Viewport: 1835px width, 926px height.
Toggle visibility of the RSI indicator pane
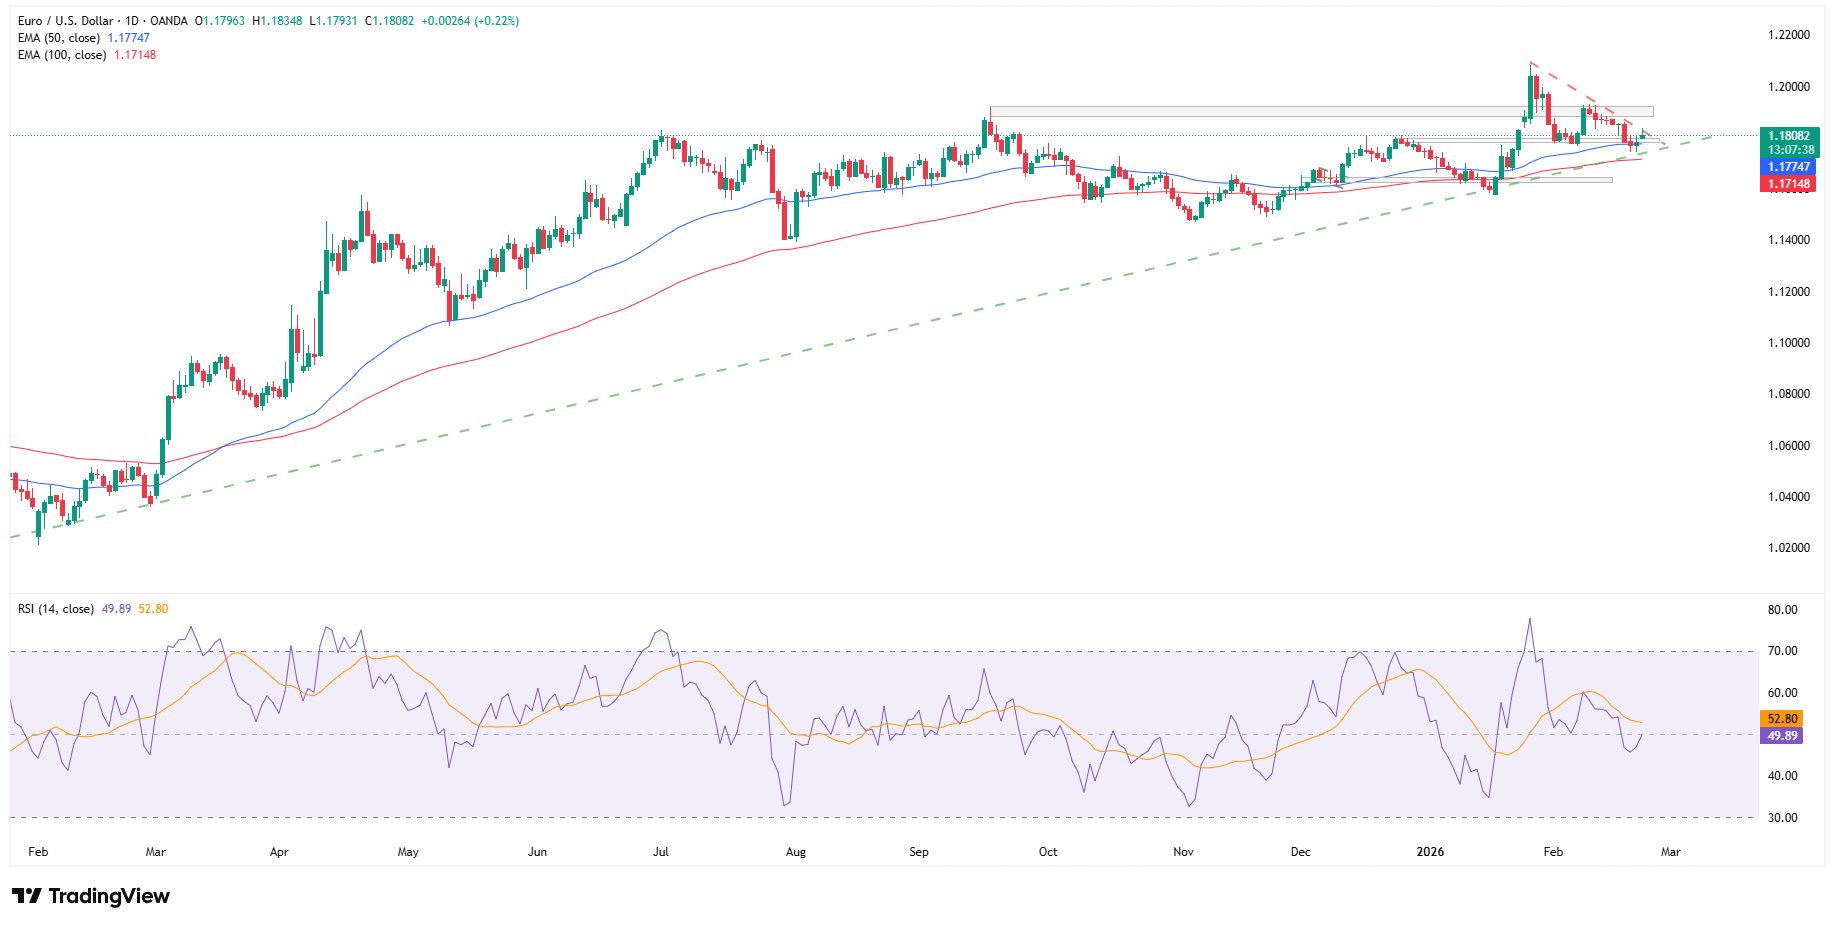55,608
